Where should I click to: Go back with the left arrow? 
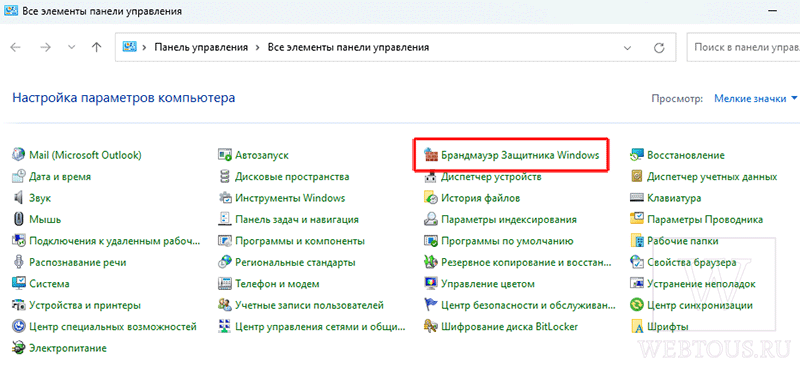click(x=16, y=47)
